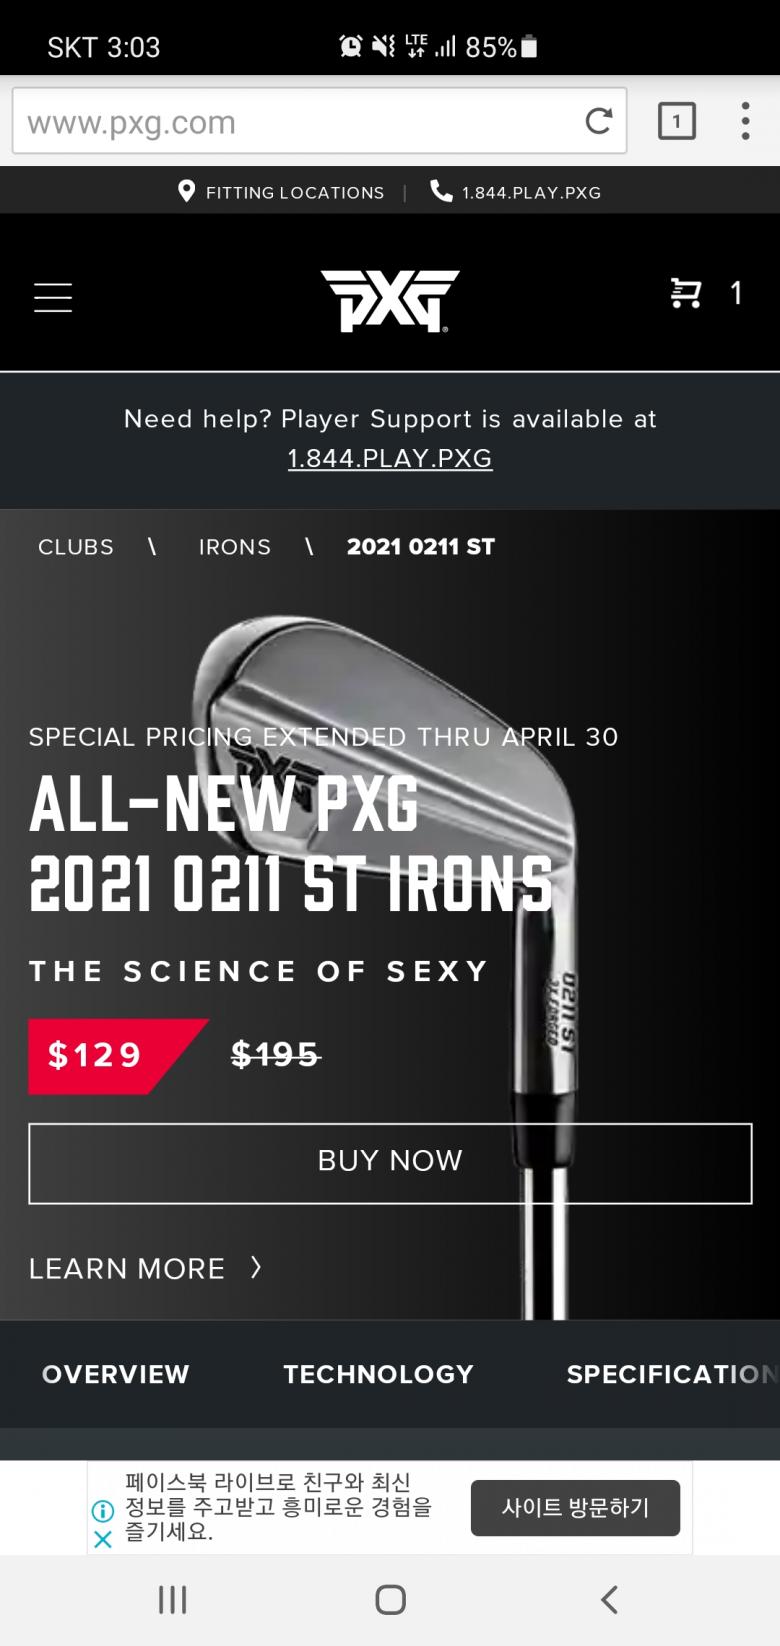Open the Specifications tab
The image size is (780, 1646).
pyautogui.click(x=670, y=1374)
